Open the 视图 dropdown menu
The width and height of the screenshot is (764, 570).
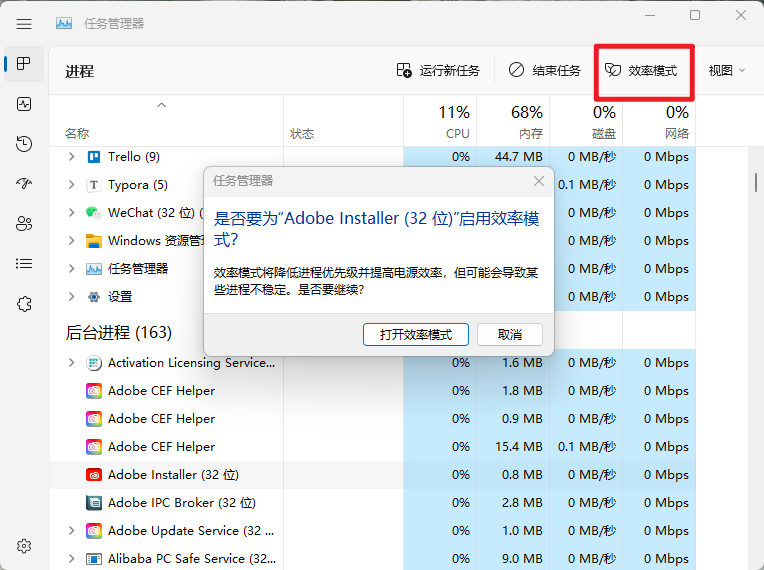[726, 71]
